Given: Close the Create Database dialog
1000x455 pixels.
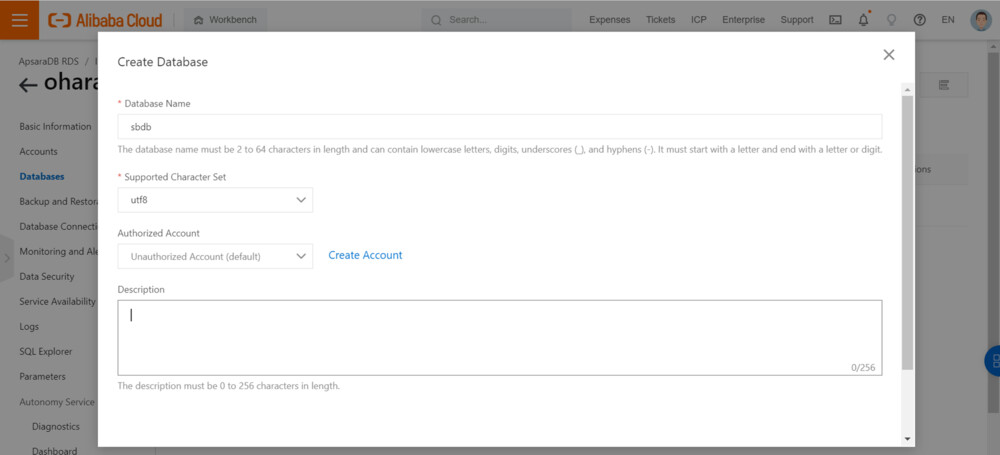Looking at the screenshot, I should (888, 55).
